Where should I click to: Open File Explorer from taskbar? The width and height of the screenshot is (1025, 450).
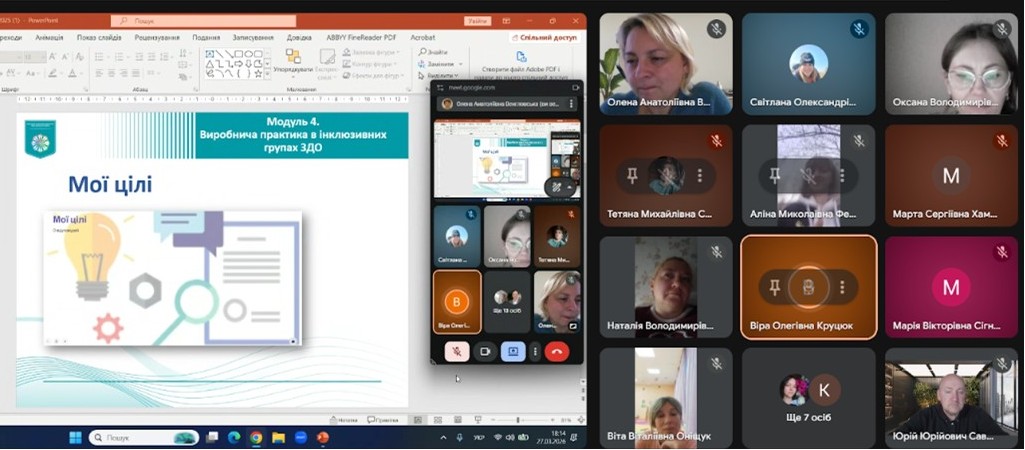click(x=278, y=437)
